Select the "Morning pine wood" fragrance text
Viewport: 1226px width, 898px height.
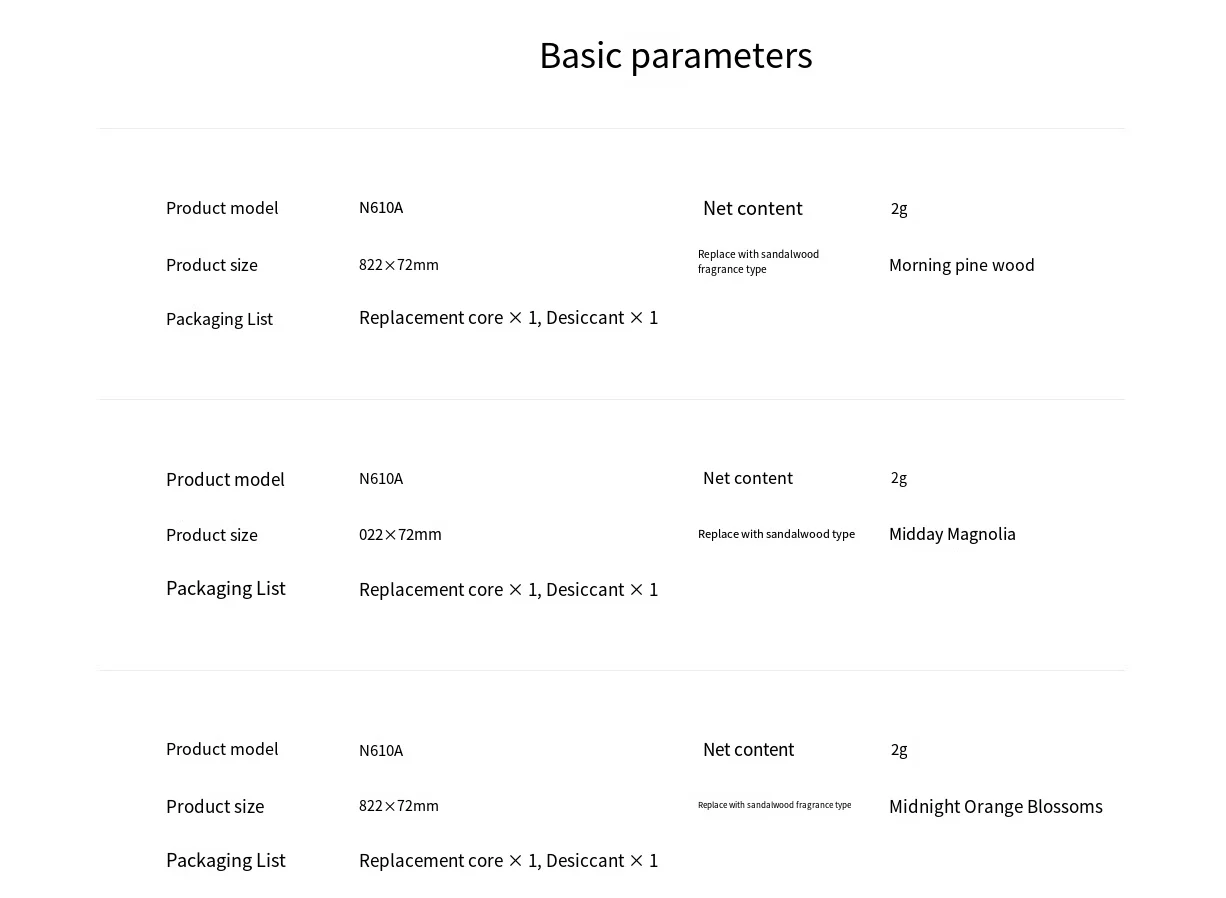point(961,265)
